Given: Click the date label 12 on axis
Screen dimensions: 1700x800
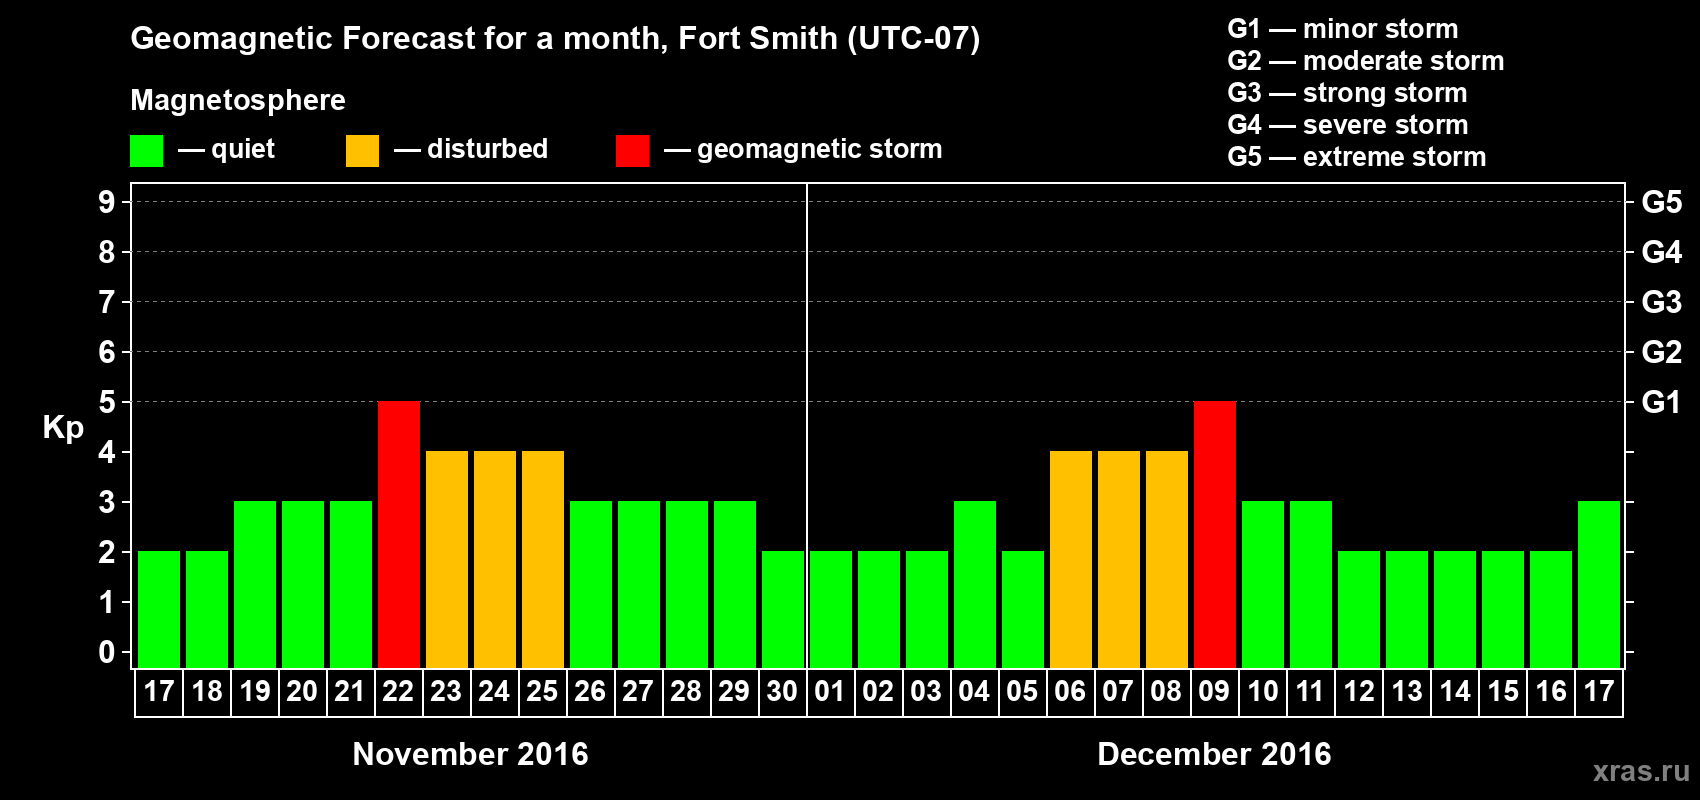Looking at the screenshot, I should tap(1359, 692).
